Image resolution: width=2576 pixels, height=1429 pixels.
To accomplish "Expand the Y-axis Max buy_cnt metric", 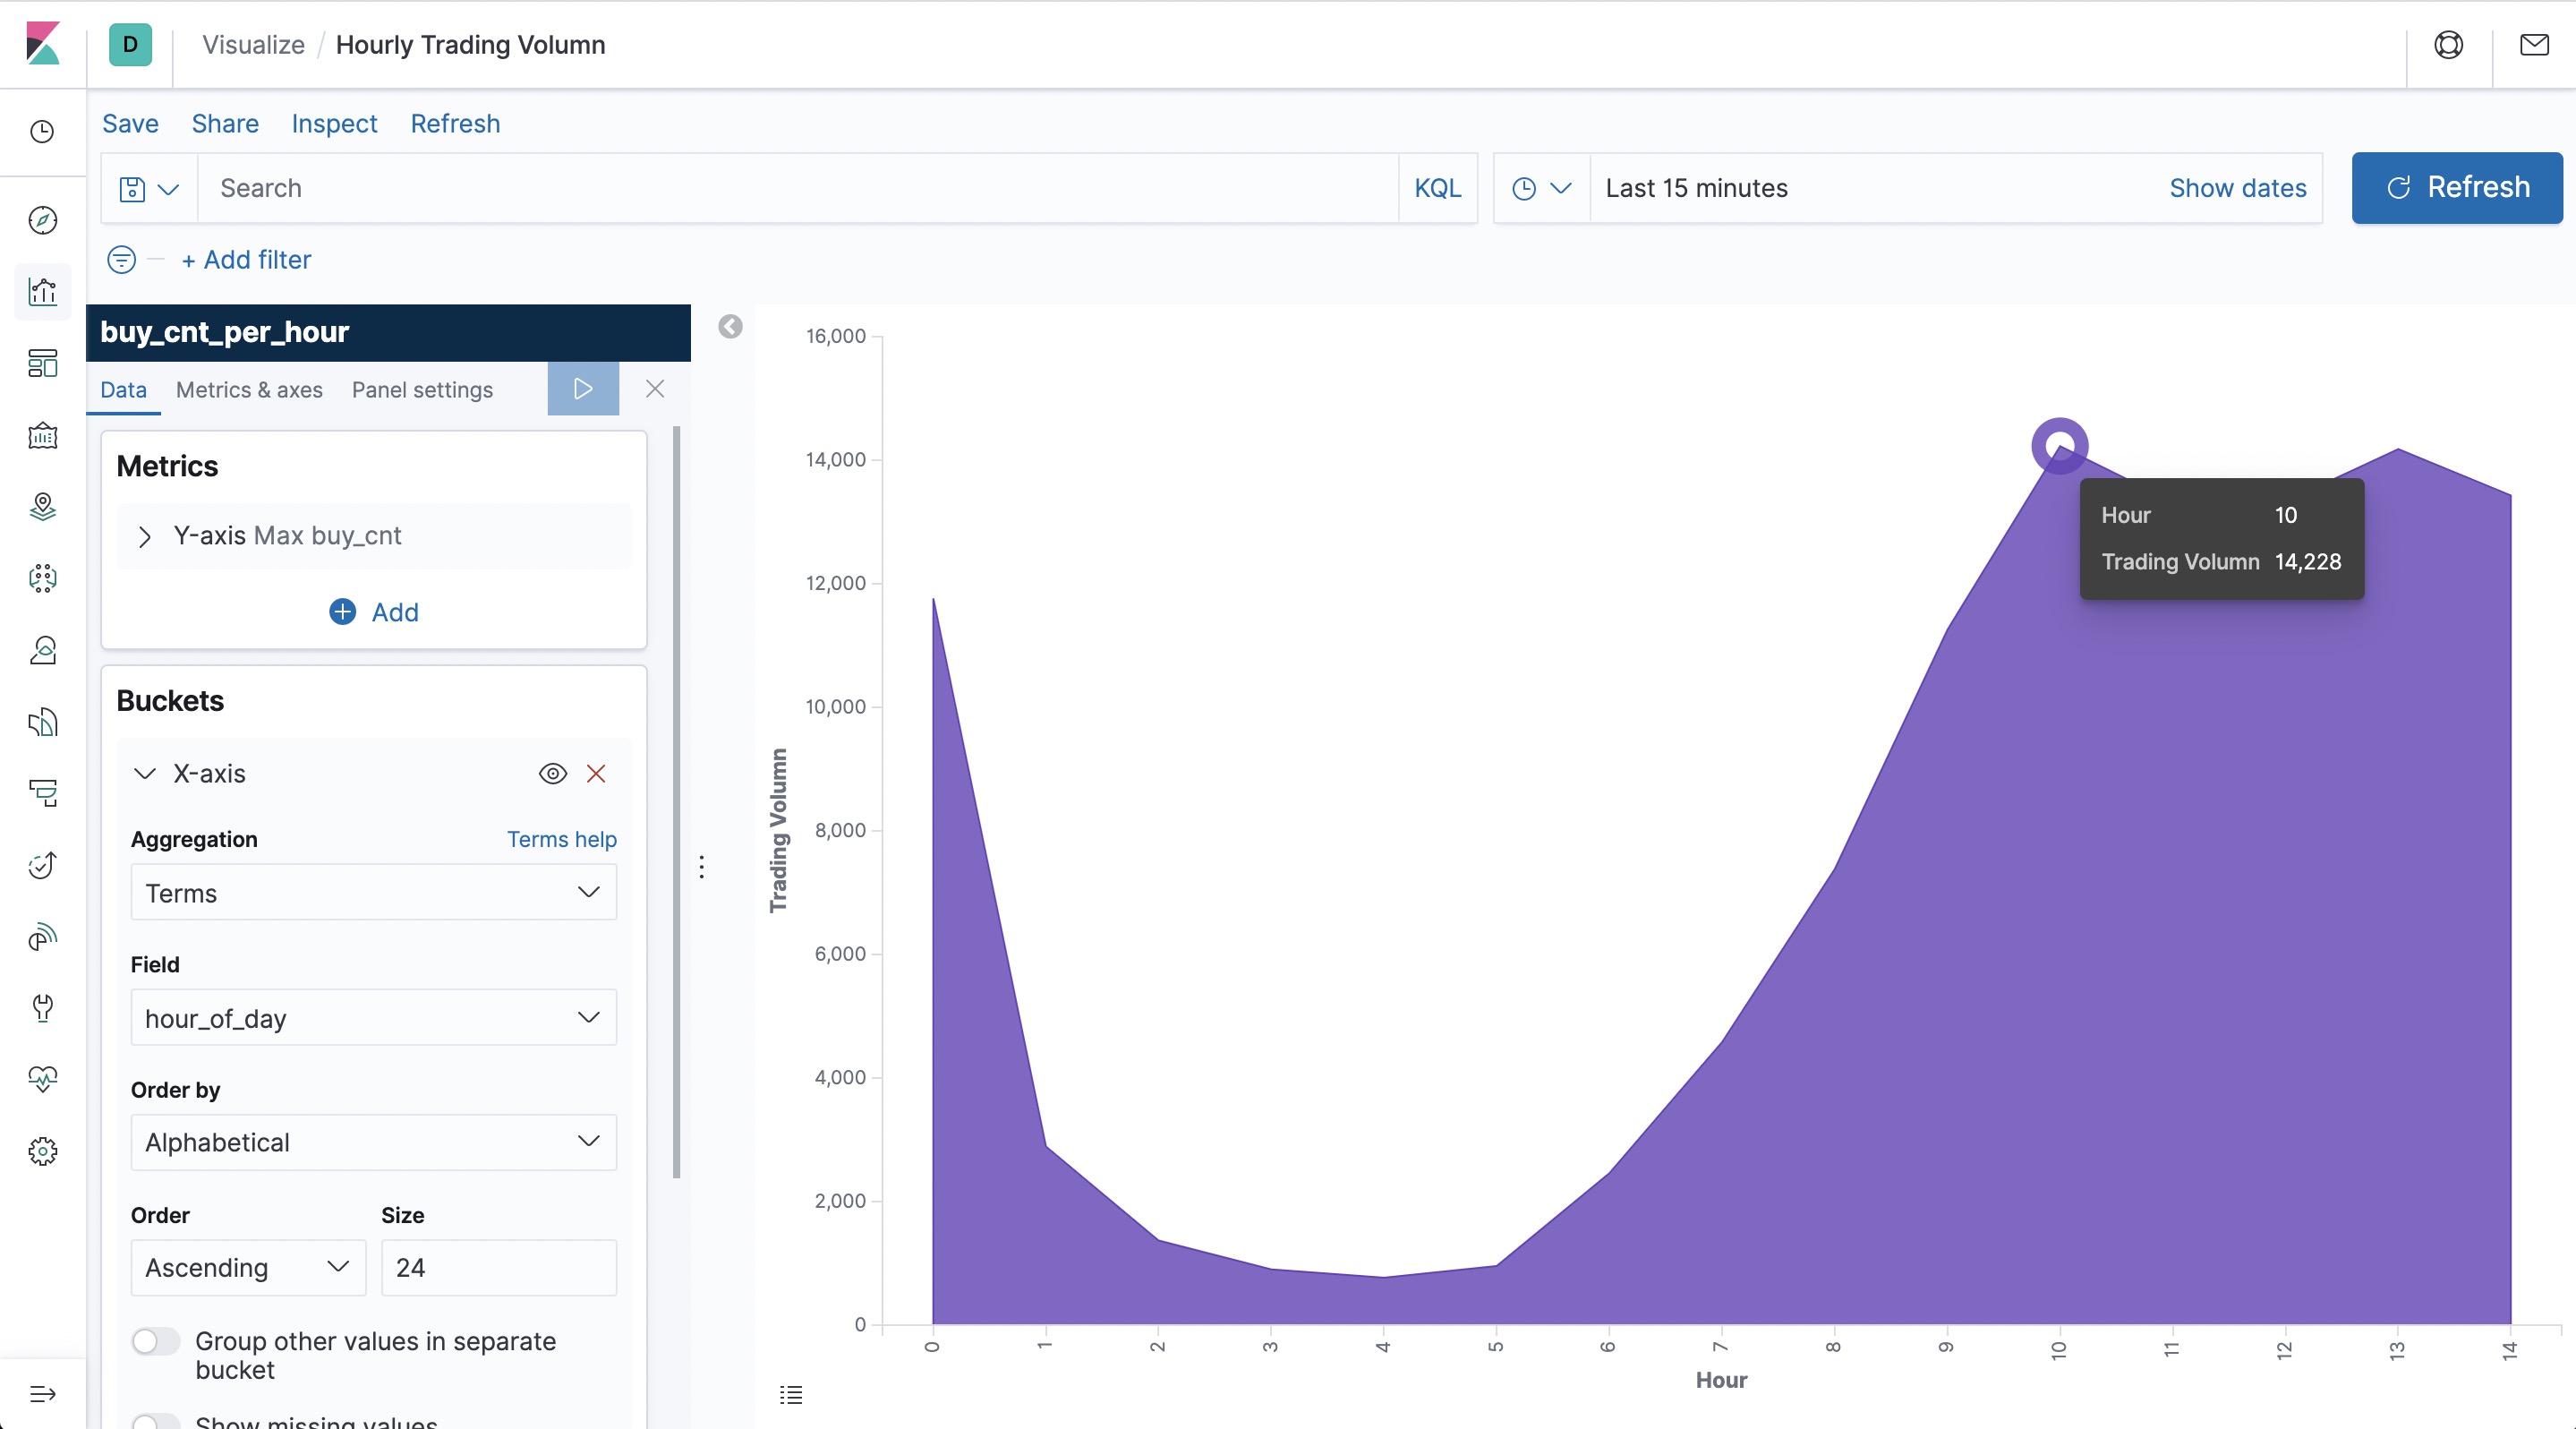I will (x=145, y=537).
